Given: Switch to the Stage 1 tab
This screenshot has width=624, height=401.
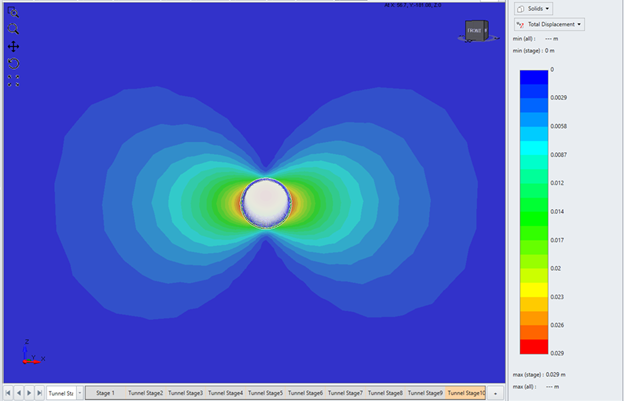Looking at the screenshot, I should (105, 393).
